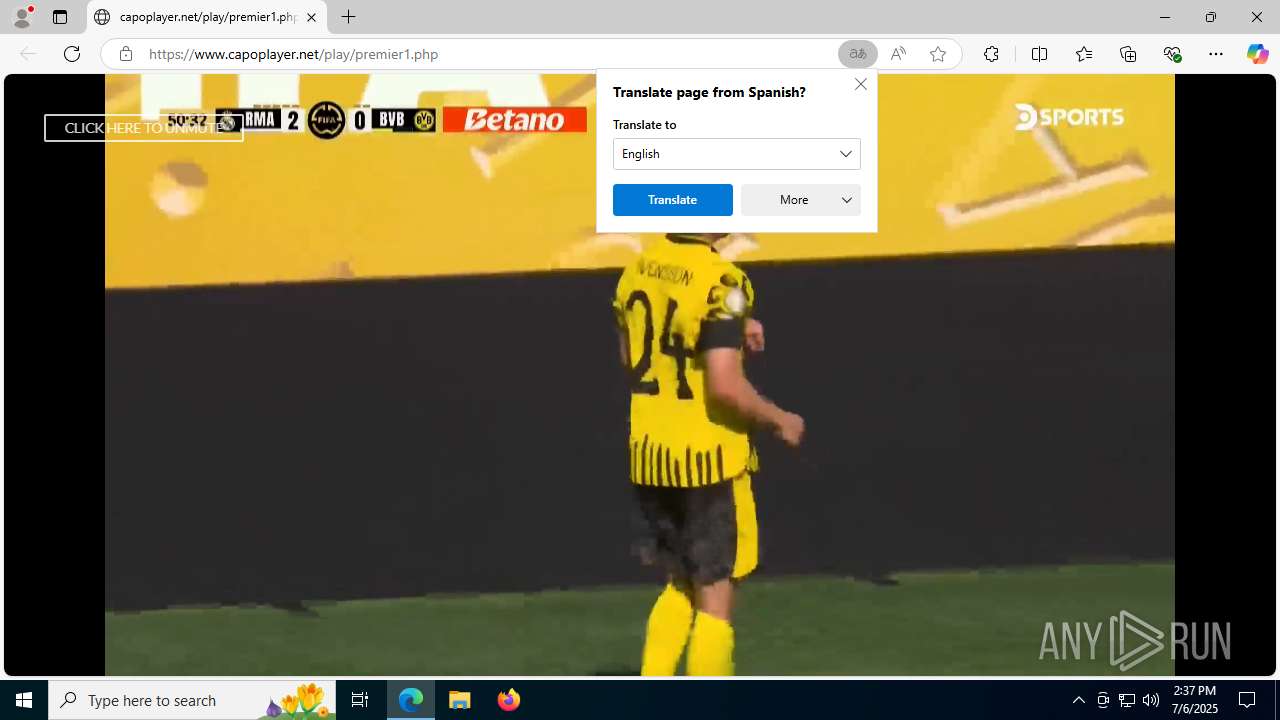Open Favorites list

tap(1084, 54)
